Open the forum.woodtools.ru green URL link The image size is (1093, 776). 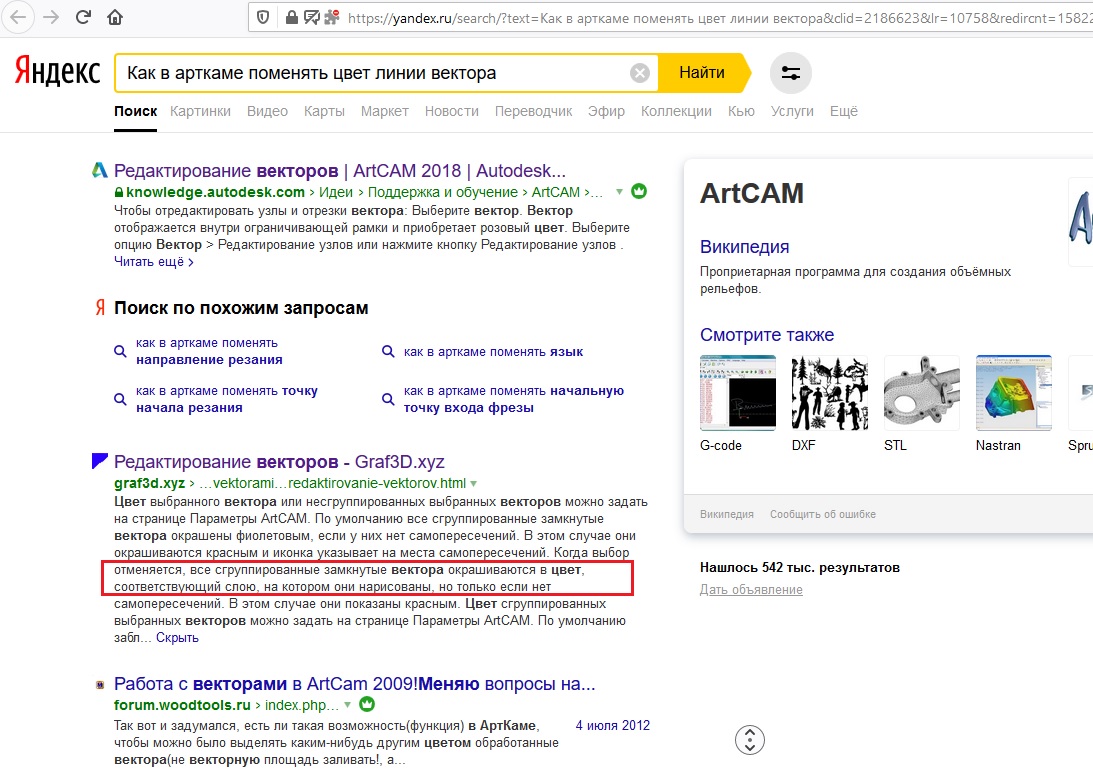click(182, 705)
